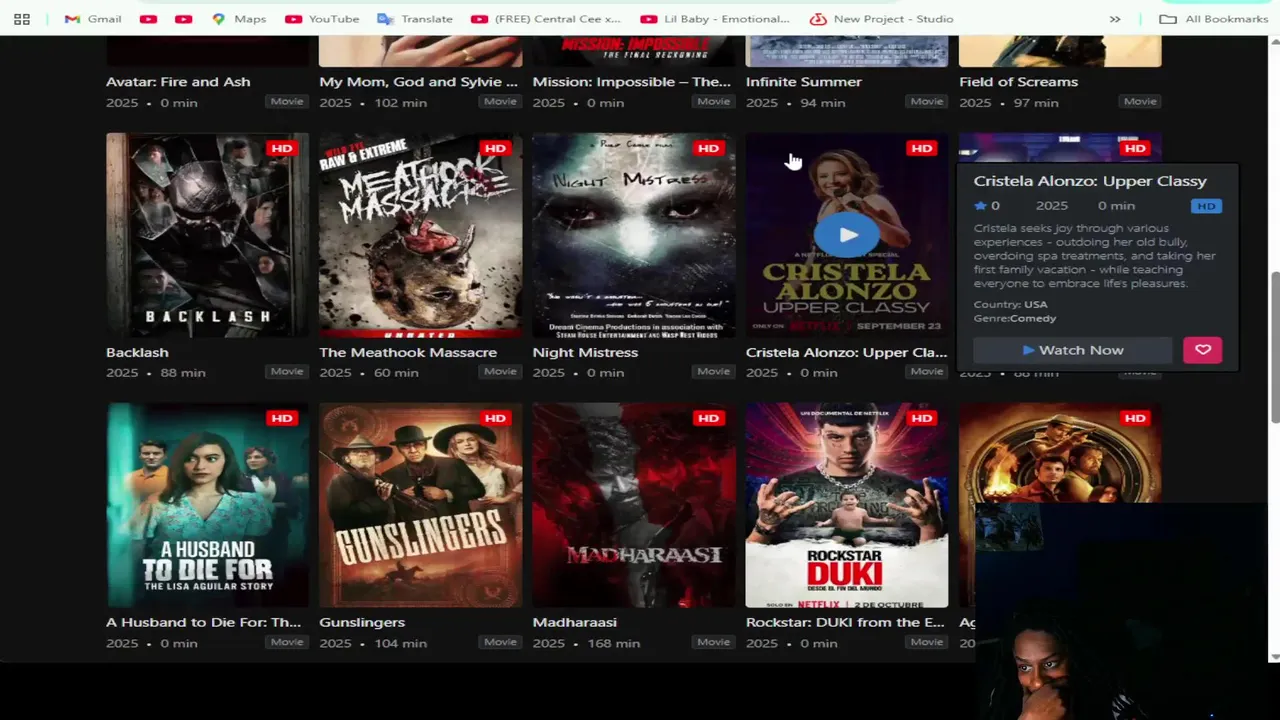Click A Husband to Die For title link

click(x=203, y=622)
